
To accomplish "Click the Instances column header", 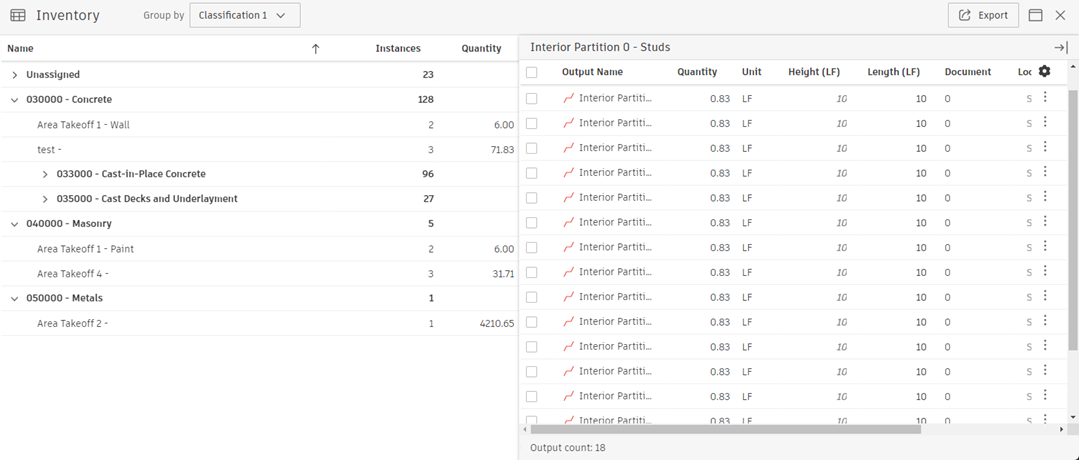I will (x=398, y=49).
